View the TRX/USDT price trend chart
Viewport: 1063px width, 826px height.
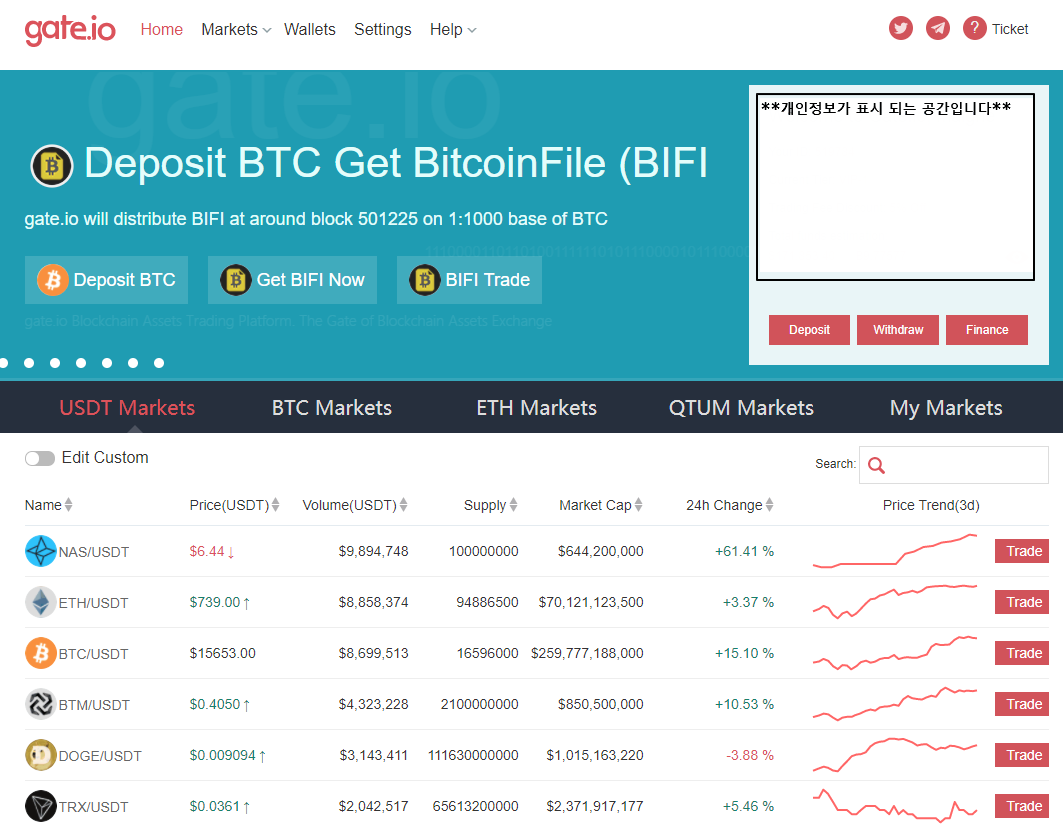tap(895, 806)
